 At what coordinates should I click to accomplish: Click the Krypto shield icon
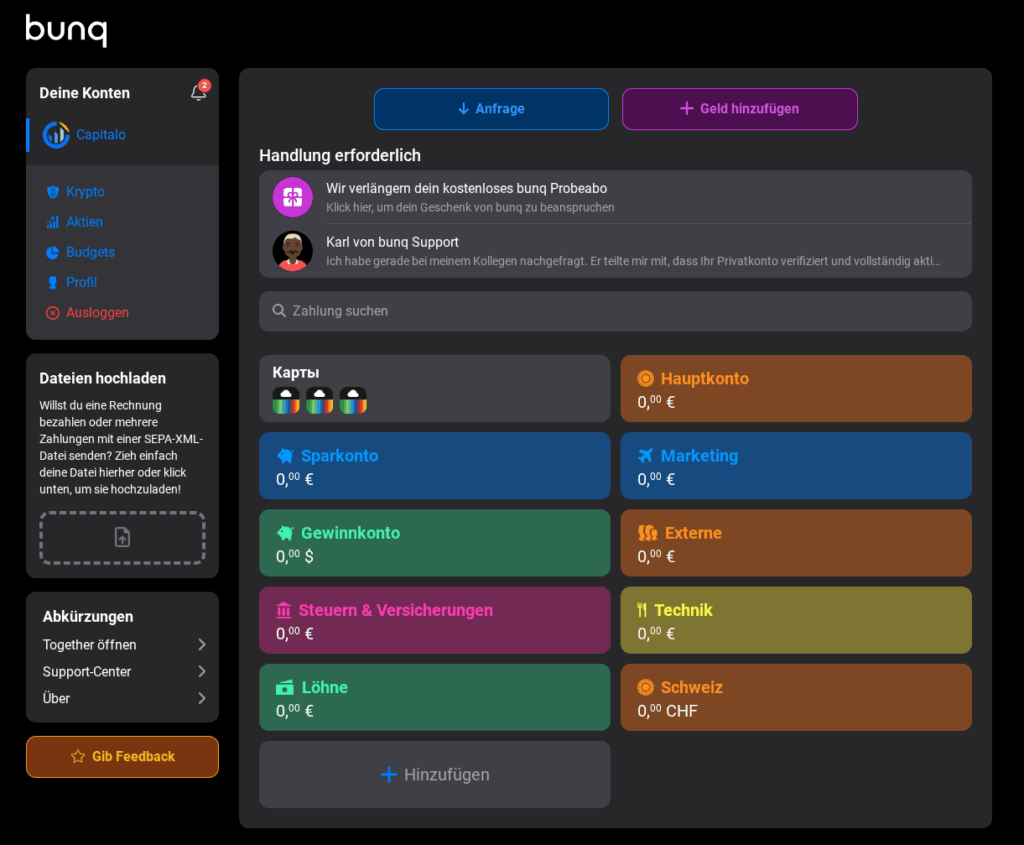pos(53,192)
